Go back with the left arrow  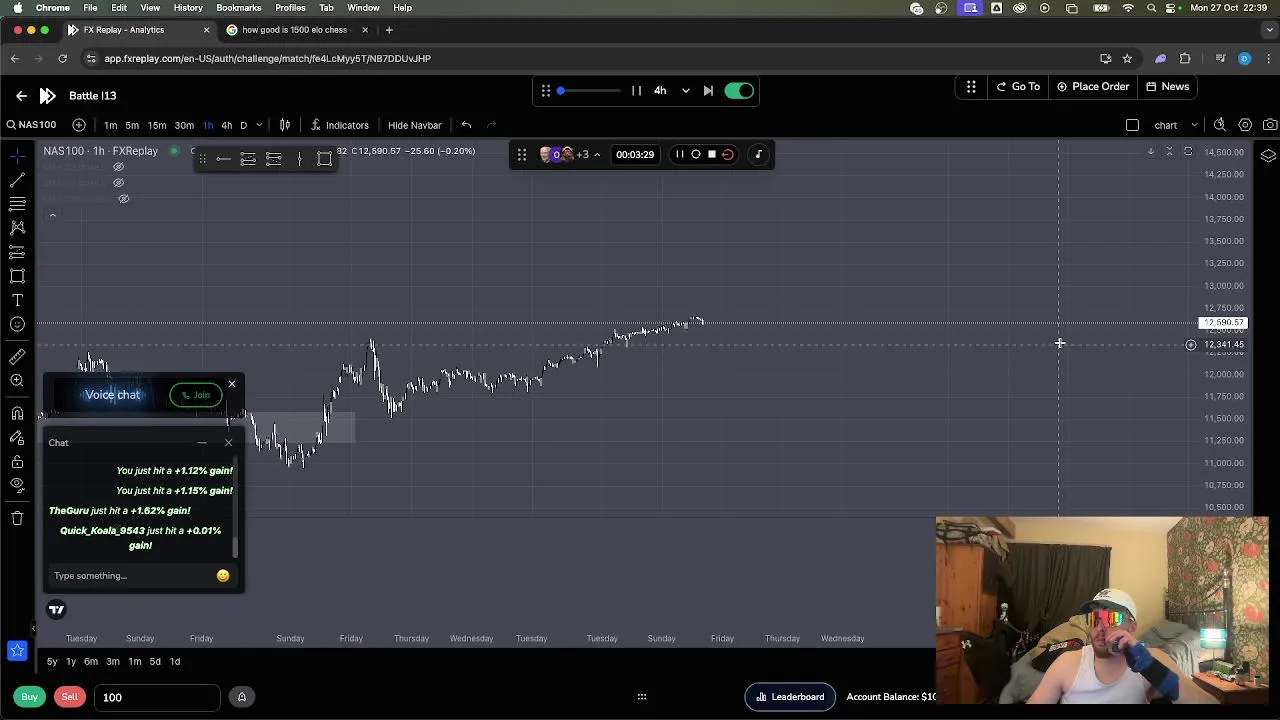click(21, 96)
